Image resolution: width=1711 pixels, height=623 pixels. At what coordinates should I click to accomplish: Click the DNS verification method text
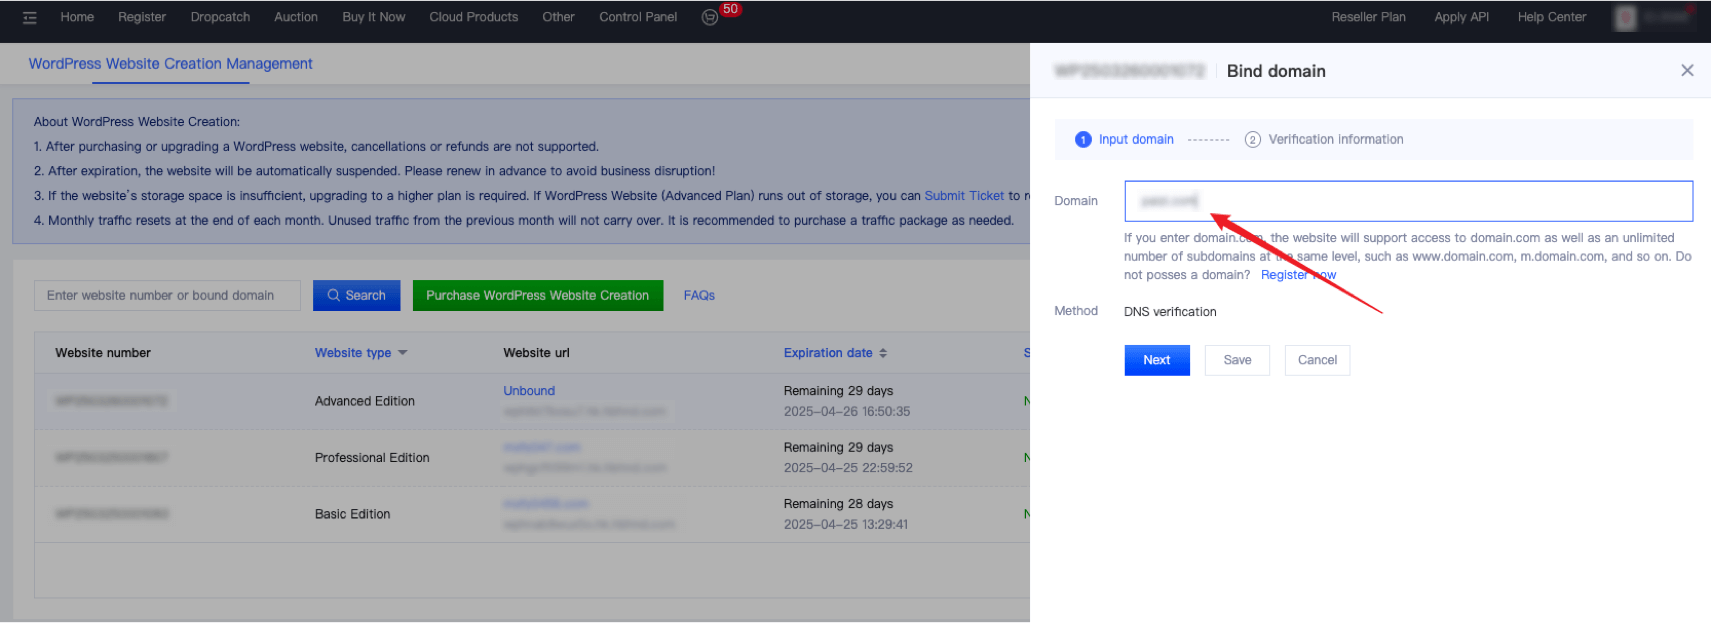click(1170, 312)
